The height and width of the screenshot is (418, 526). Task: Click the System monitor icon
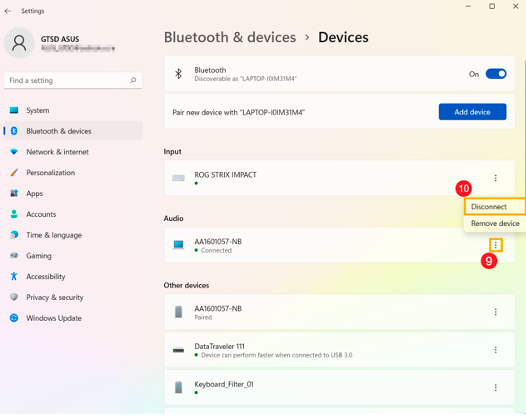tap(14, 110)
